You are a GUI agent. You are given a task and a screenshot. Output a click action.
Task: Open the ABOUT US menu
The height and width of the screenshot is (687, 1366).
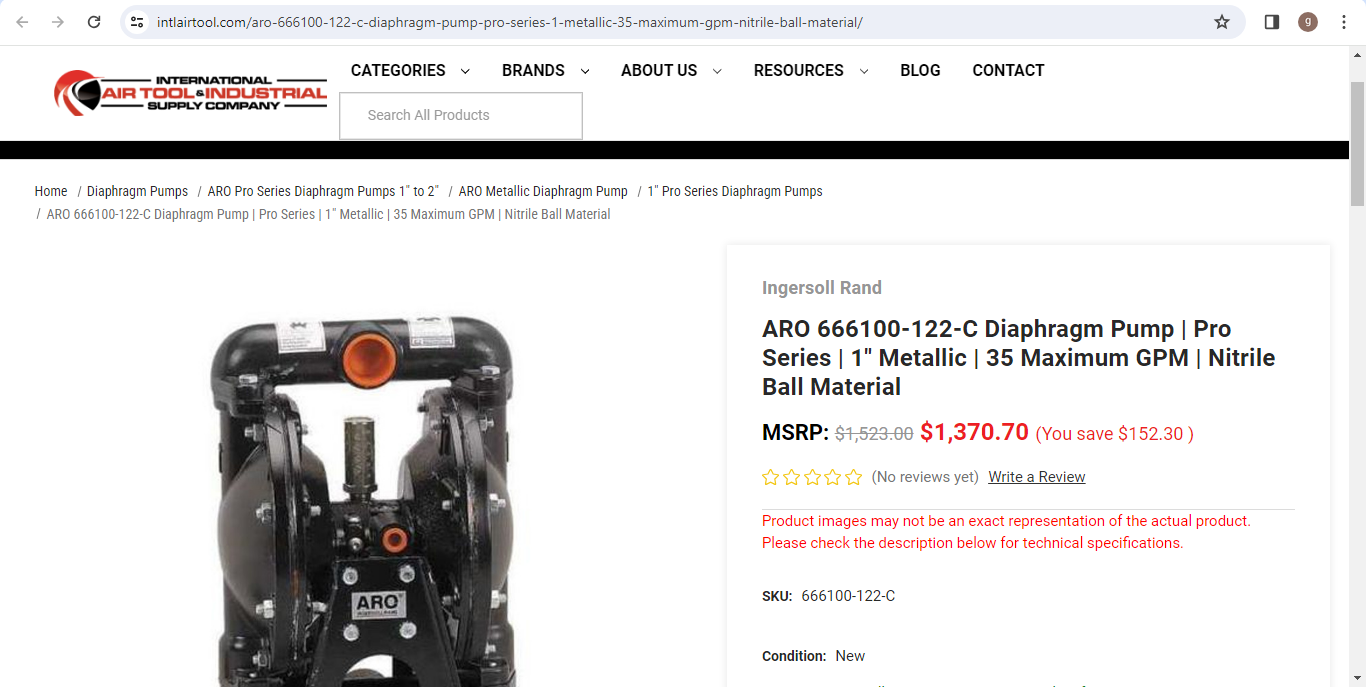coord(659,70)
